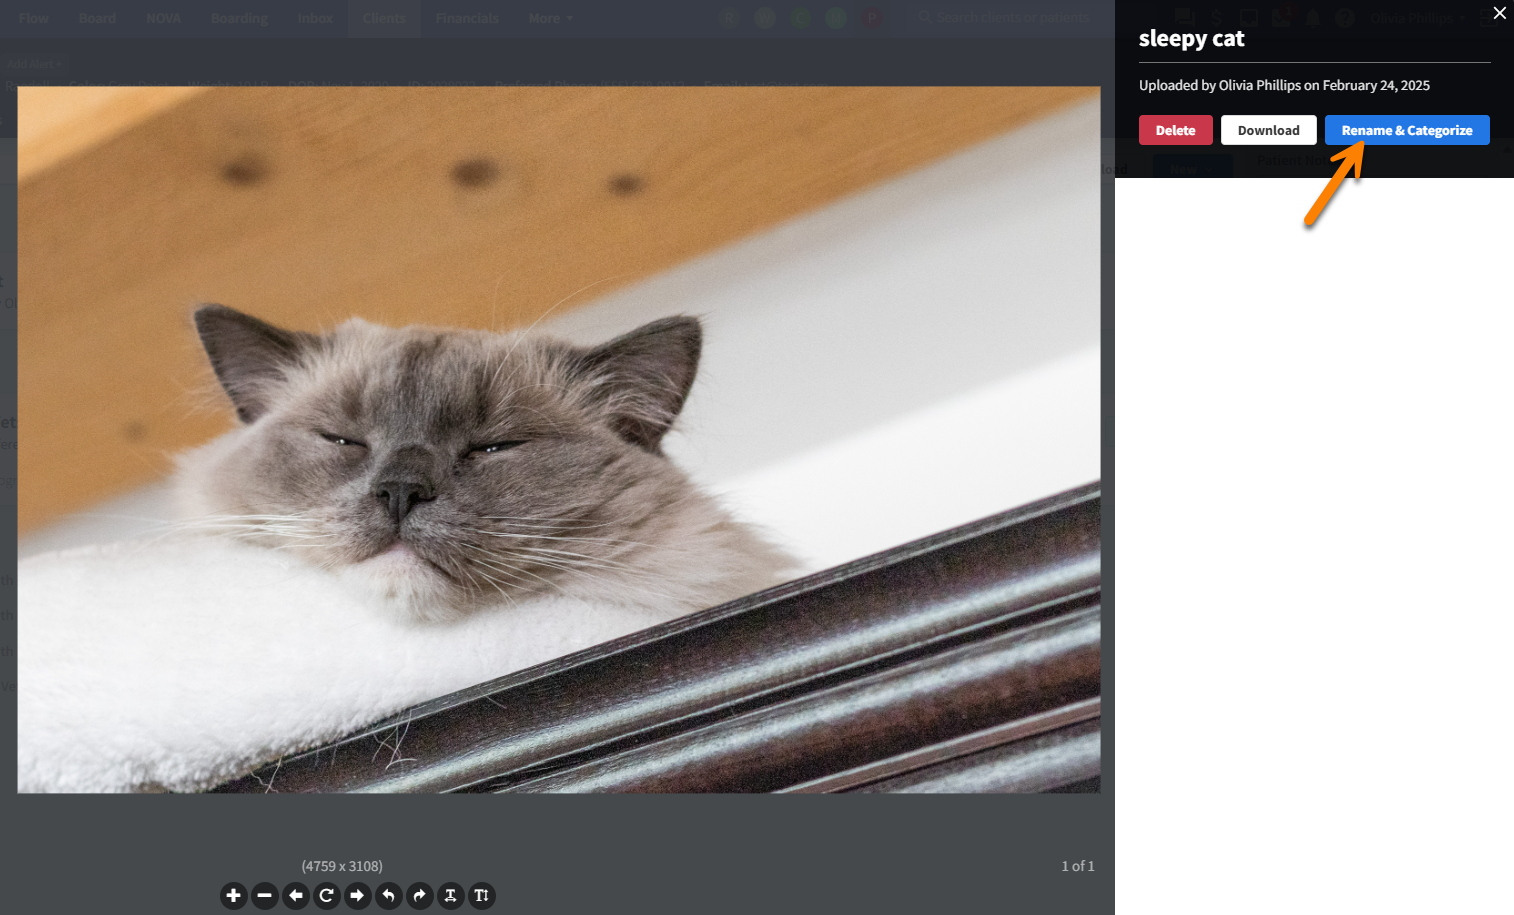Screen dimensions: 1514x915
Task: Click the sleepy cat photo preview
Action: (x=558, y=440)
